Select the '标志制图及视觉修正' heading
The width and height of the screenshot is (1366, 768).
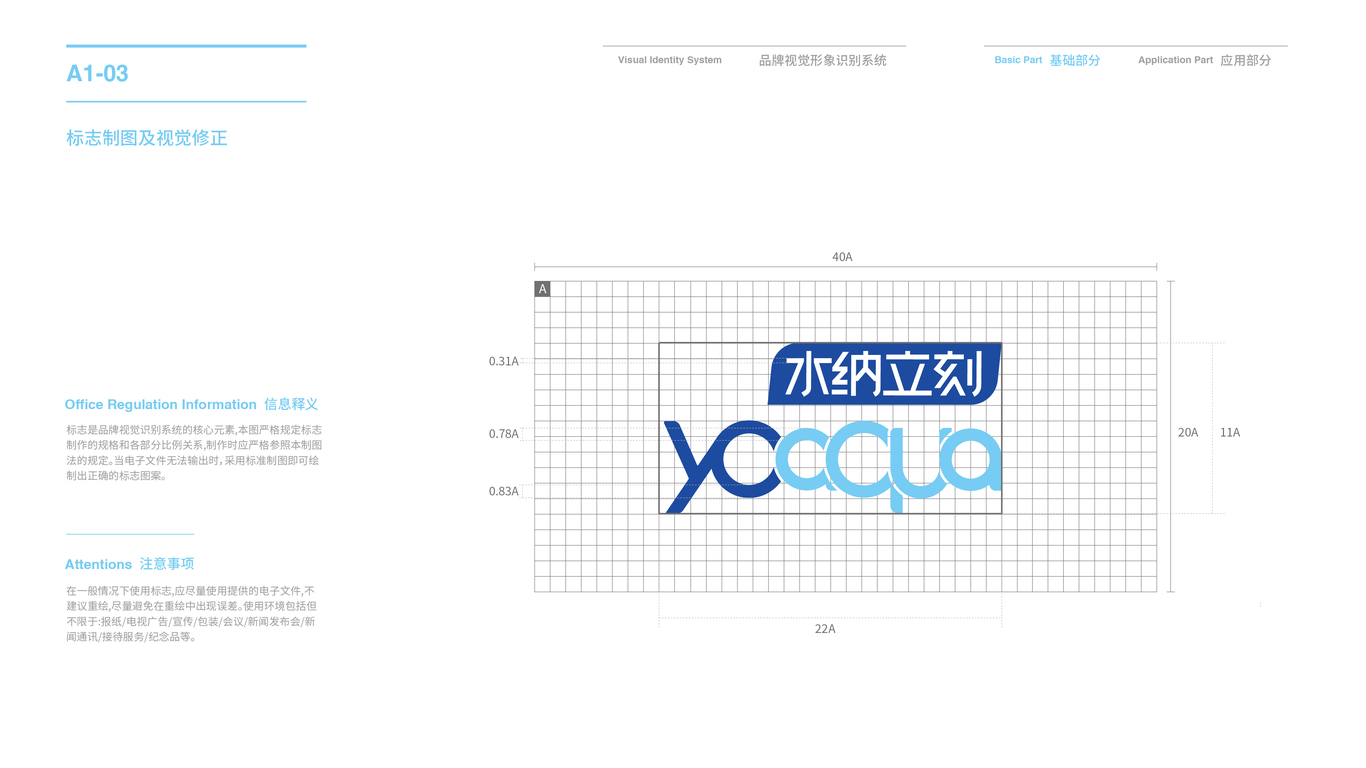147,138
